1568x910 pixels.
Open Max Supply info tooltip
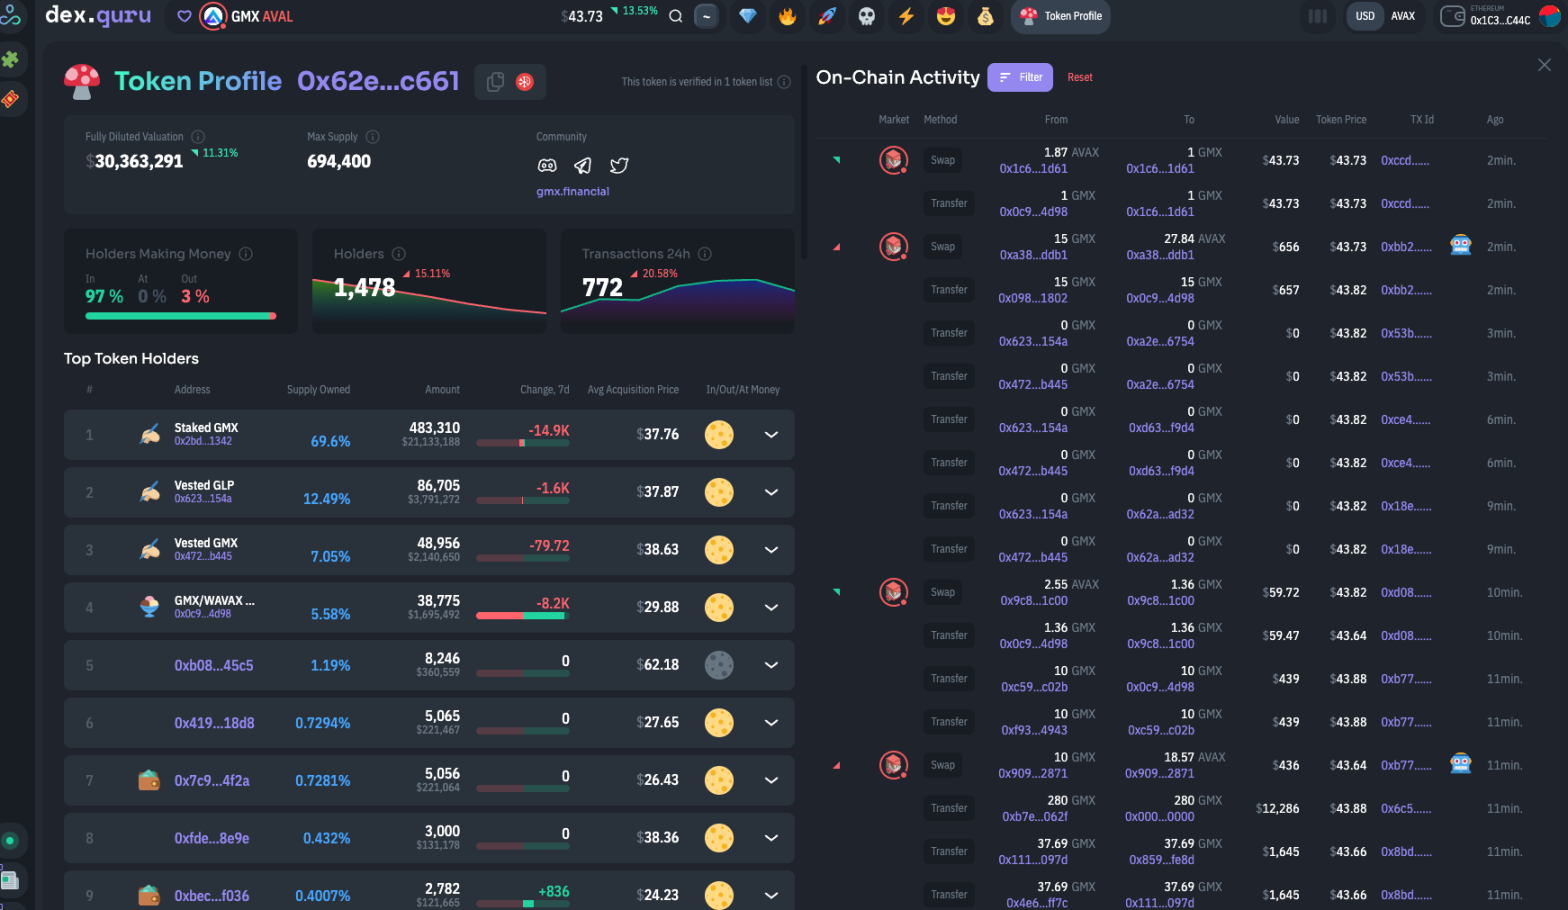coord(372,137)
